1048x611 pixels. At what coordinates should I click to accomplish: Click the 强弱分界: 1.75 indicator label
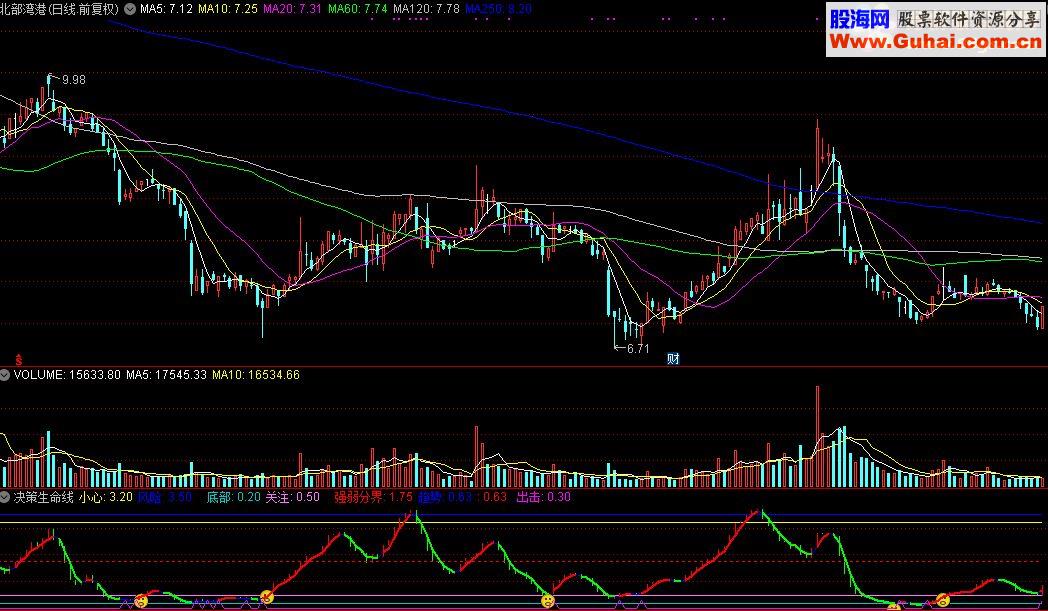click(373, 497)
